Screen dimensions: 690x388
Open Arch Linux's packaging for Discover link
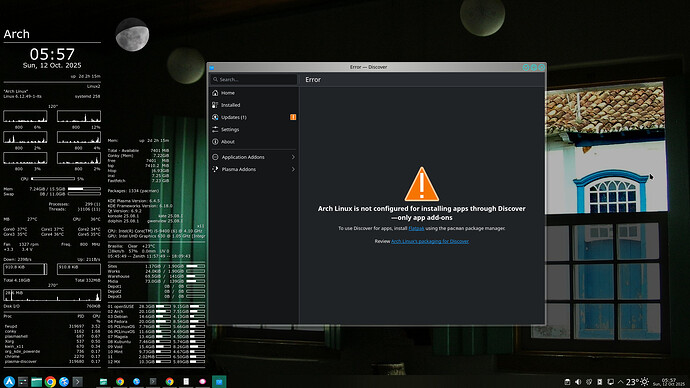[x=429, y=241]
